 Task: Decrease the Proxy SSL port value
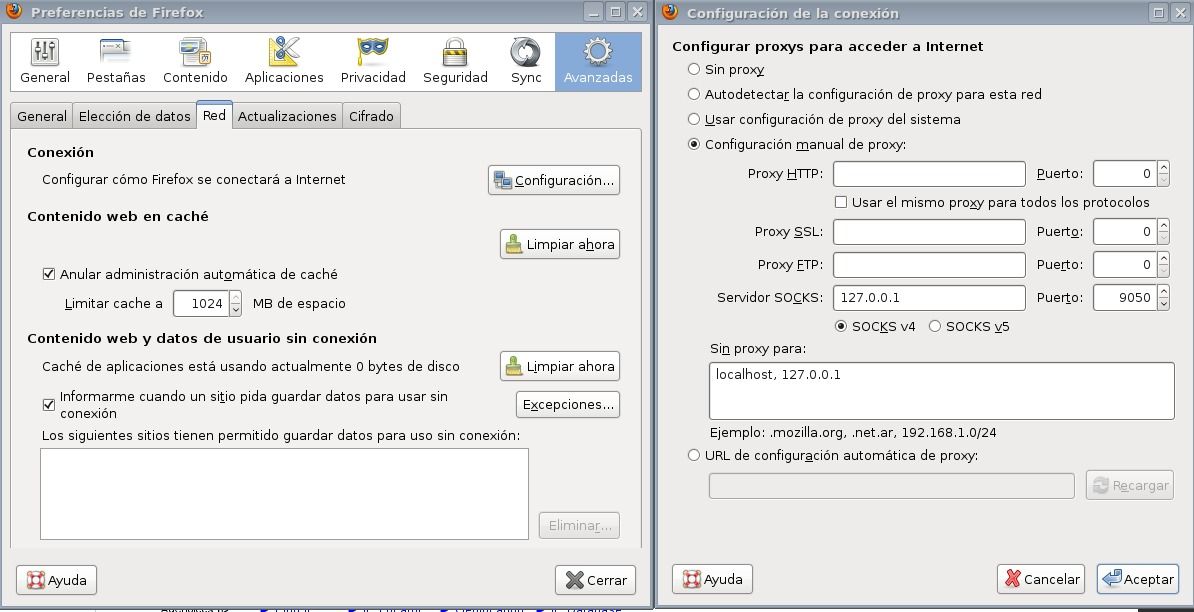point(1163,238)
